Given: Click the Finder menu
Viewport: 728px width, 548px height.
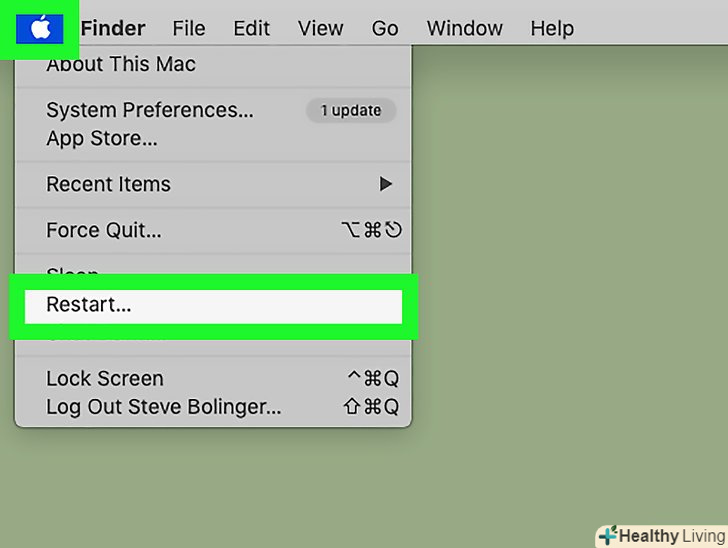Looking at the screenshot, I should [113, 29].
